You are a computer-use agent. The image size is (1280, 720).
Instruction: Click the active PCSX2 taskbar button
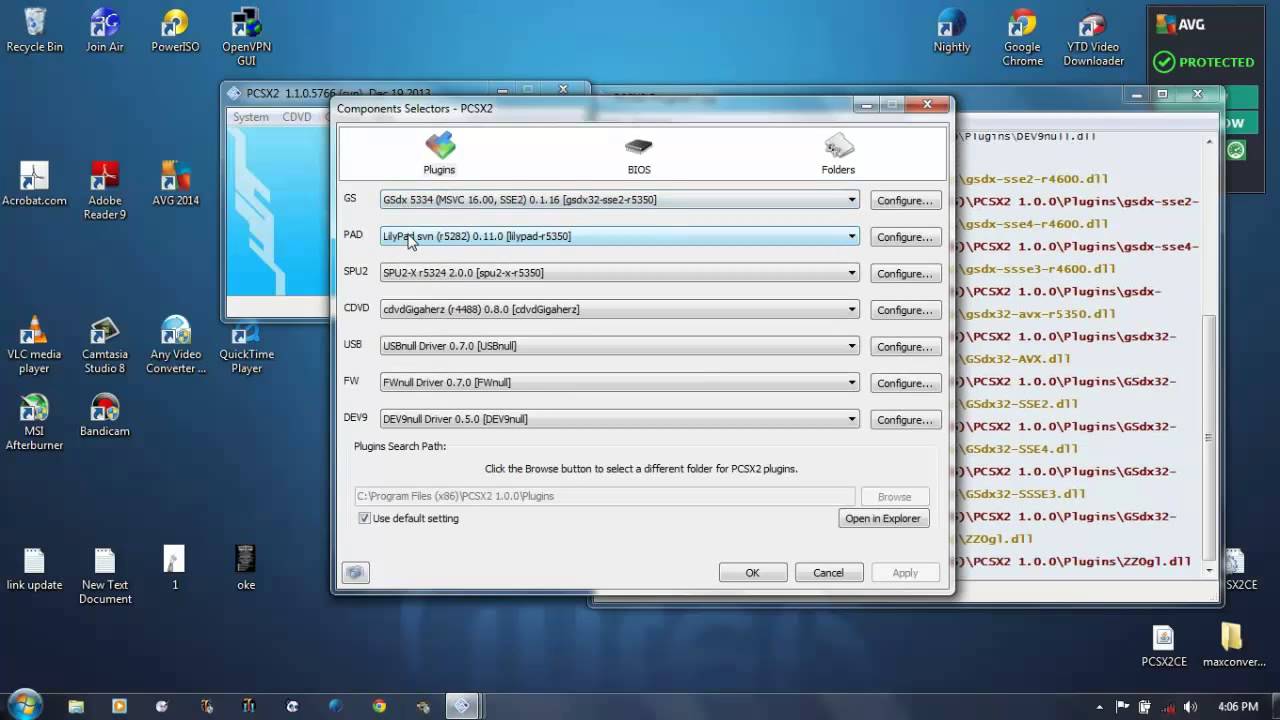click(x=461, y=706)
